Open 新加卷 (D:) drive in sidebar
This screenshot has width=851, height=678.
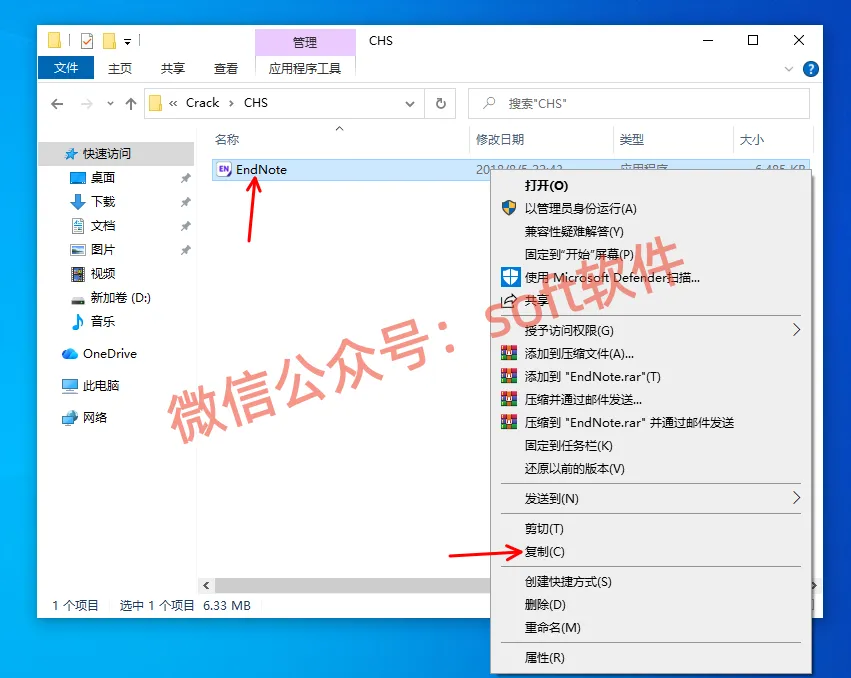[120, 297]
